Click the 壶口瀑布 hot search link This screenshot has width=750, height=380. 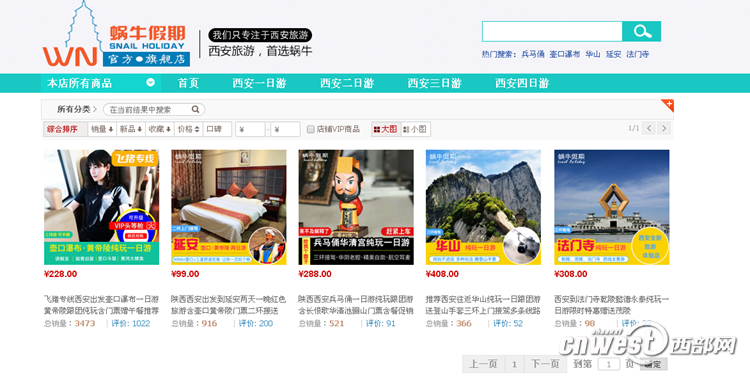(x=564, y=54)
